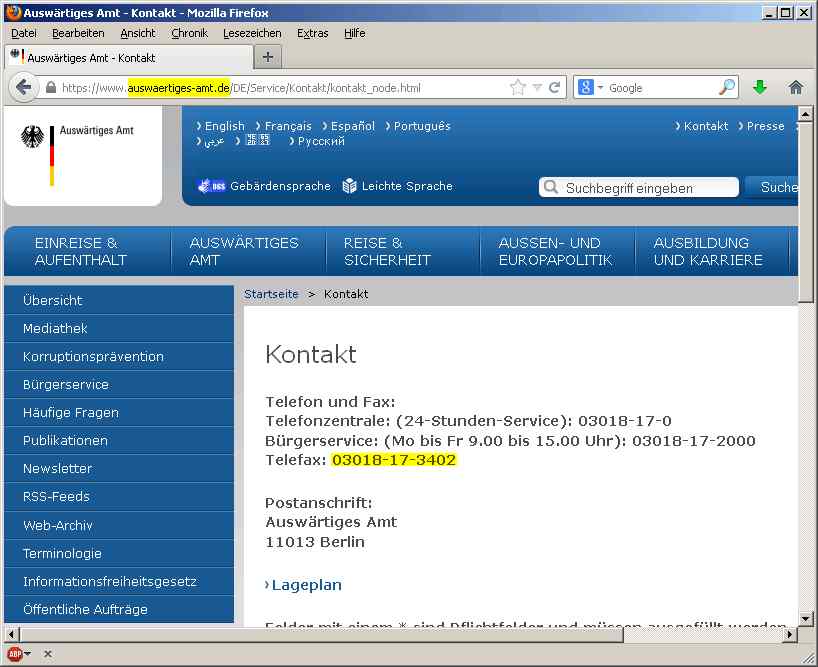818x667 pixels.
Task: Open the URL history dropdown arrow
Action: pos(537,87)
